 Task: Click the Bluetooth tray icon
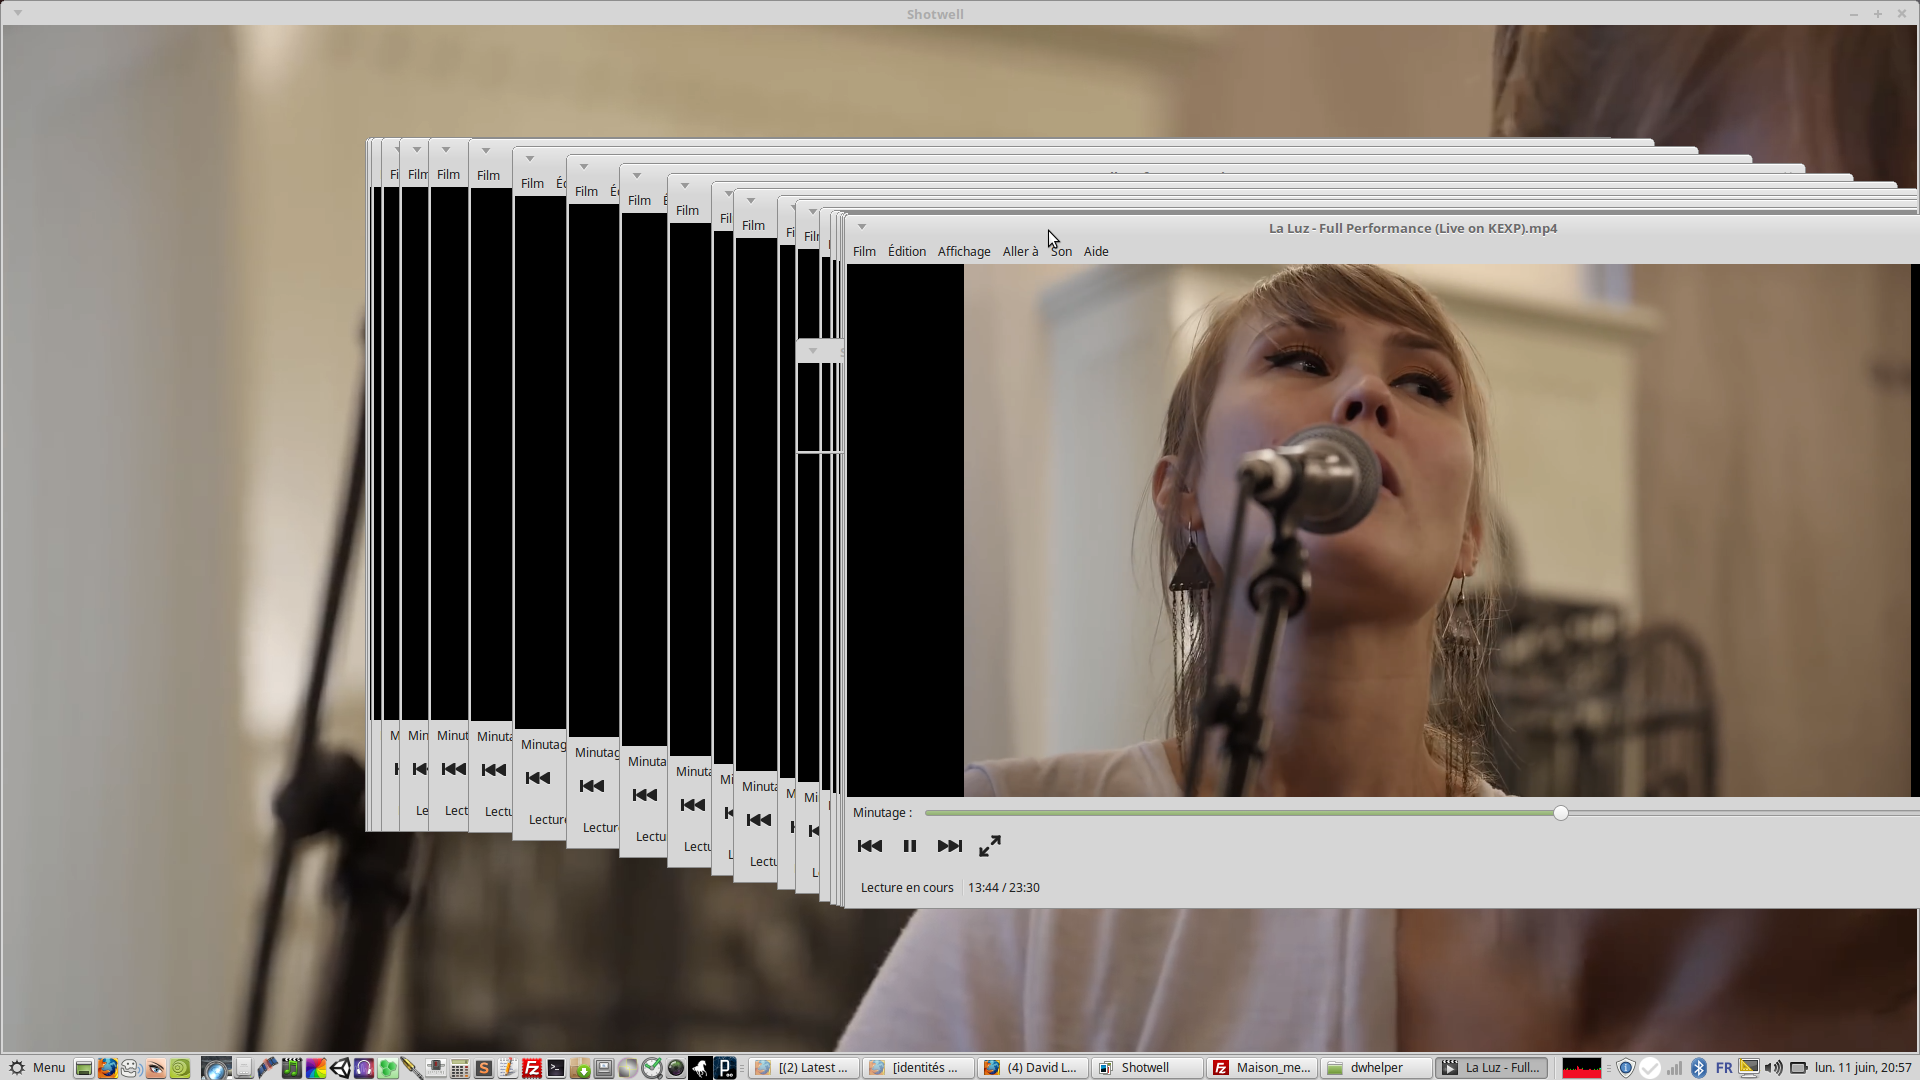pyautogui.click(x=1698, y=1068)
